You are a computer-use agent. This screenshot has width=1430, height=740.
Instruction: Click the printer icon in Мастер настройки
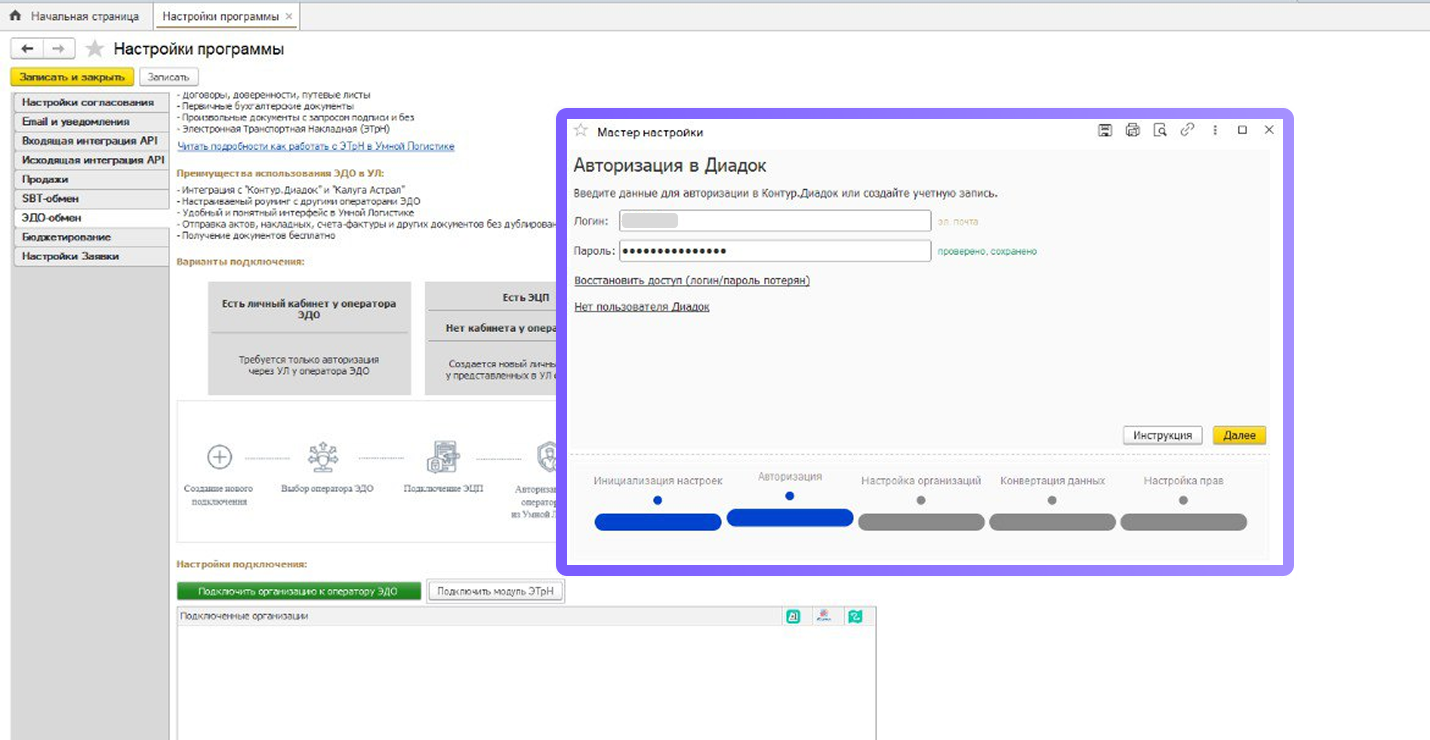(1132, 130)
